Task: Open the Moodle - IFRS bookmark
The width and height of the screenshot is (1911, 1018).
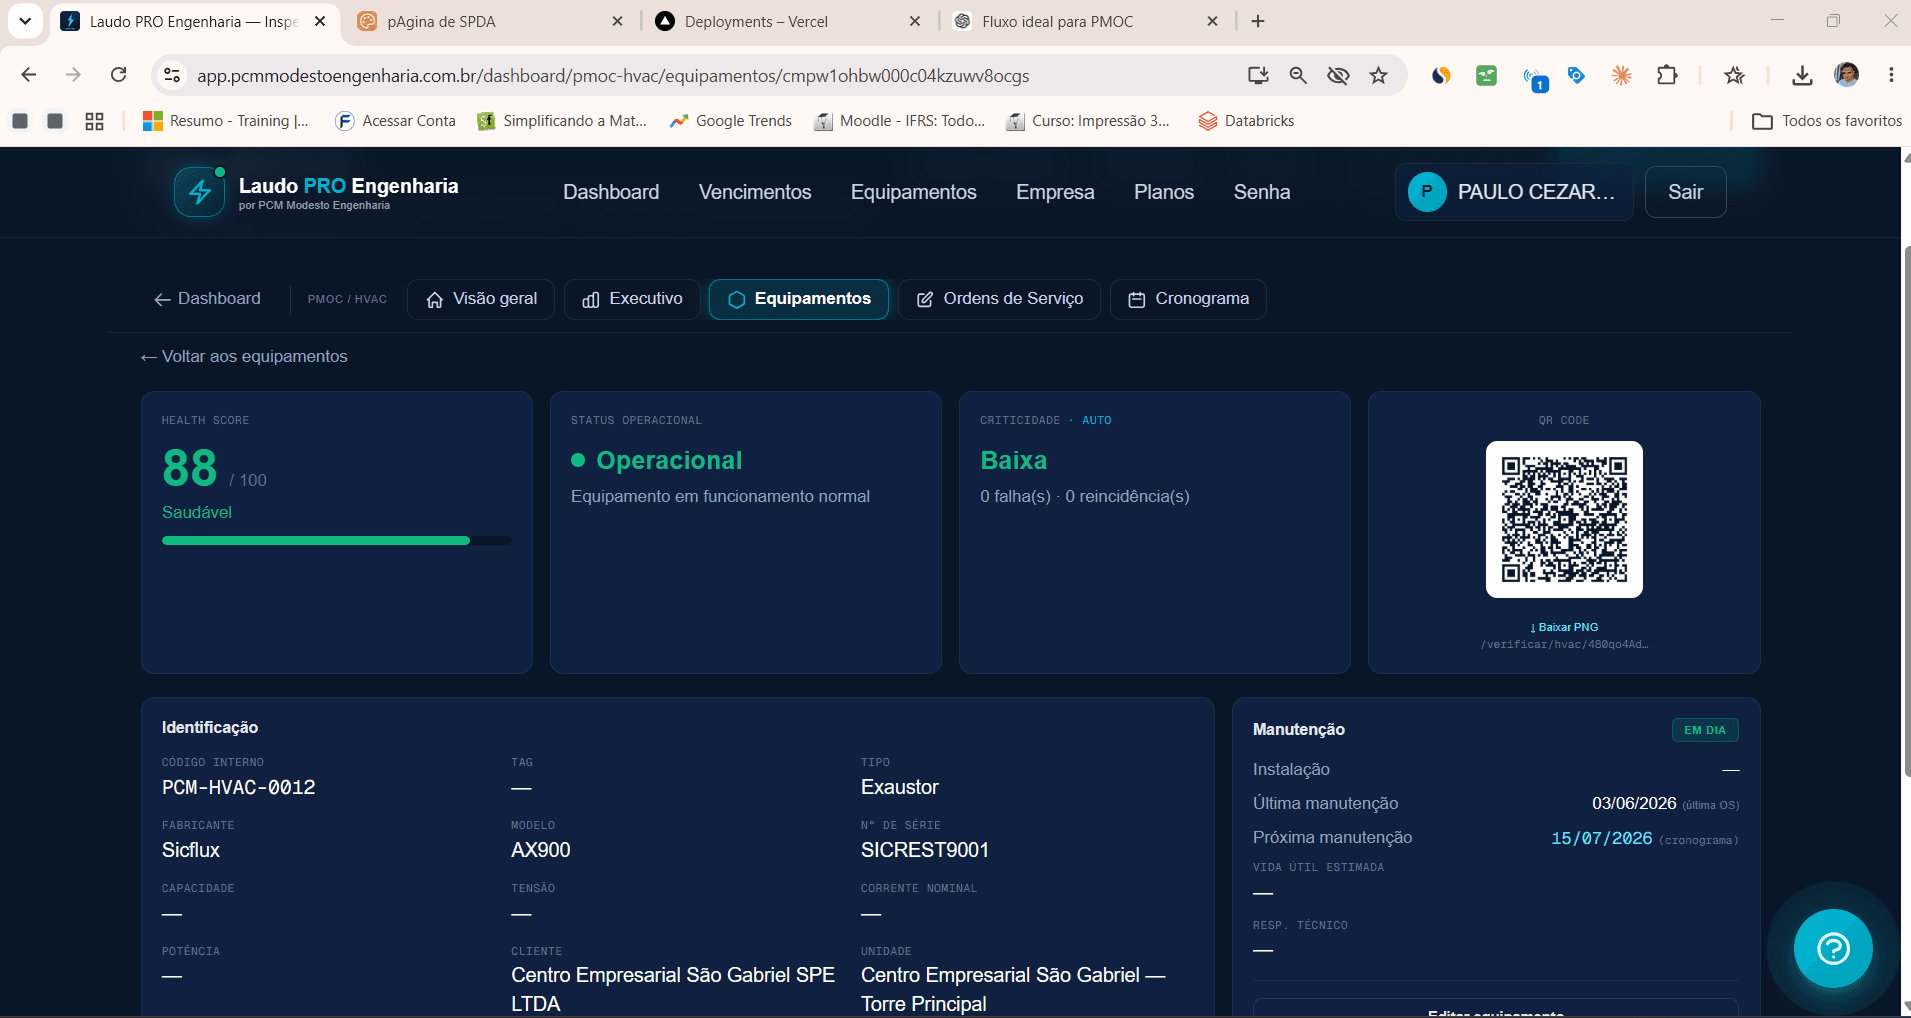Action: coord(899,121)
